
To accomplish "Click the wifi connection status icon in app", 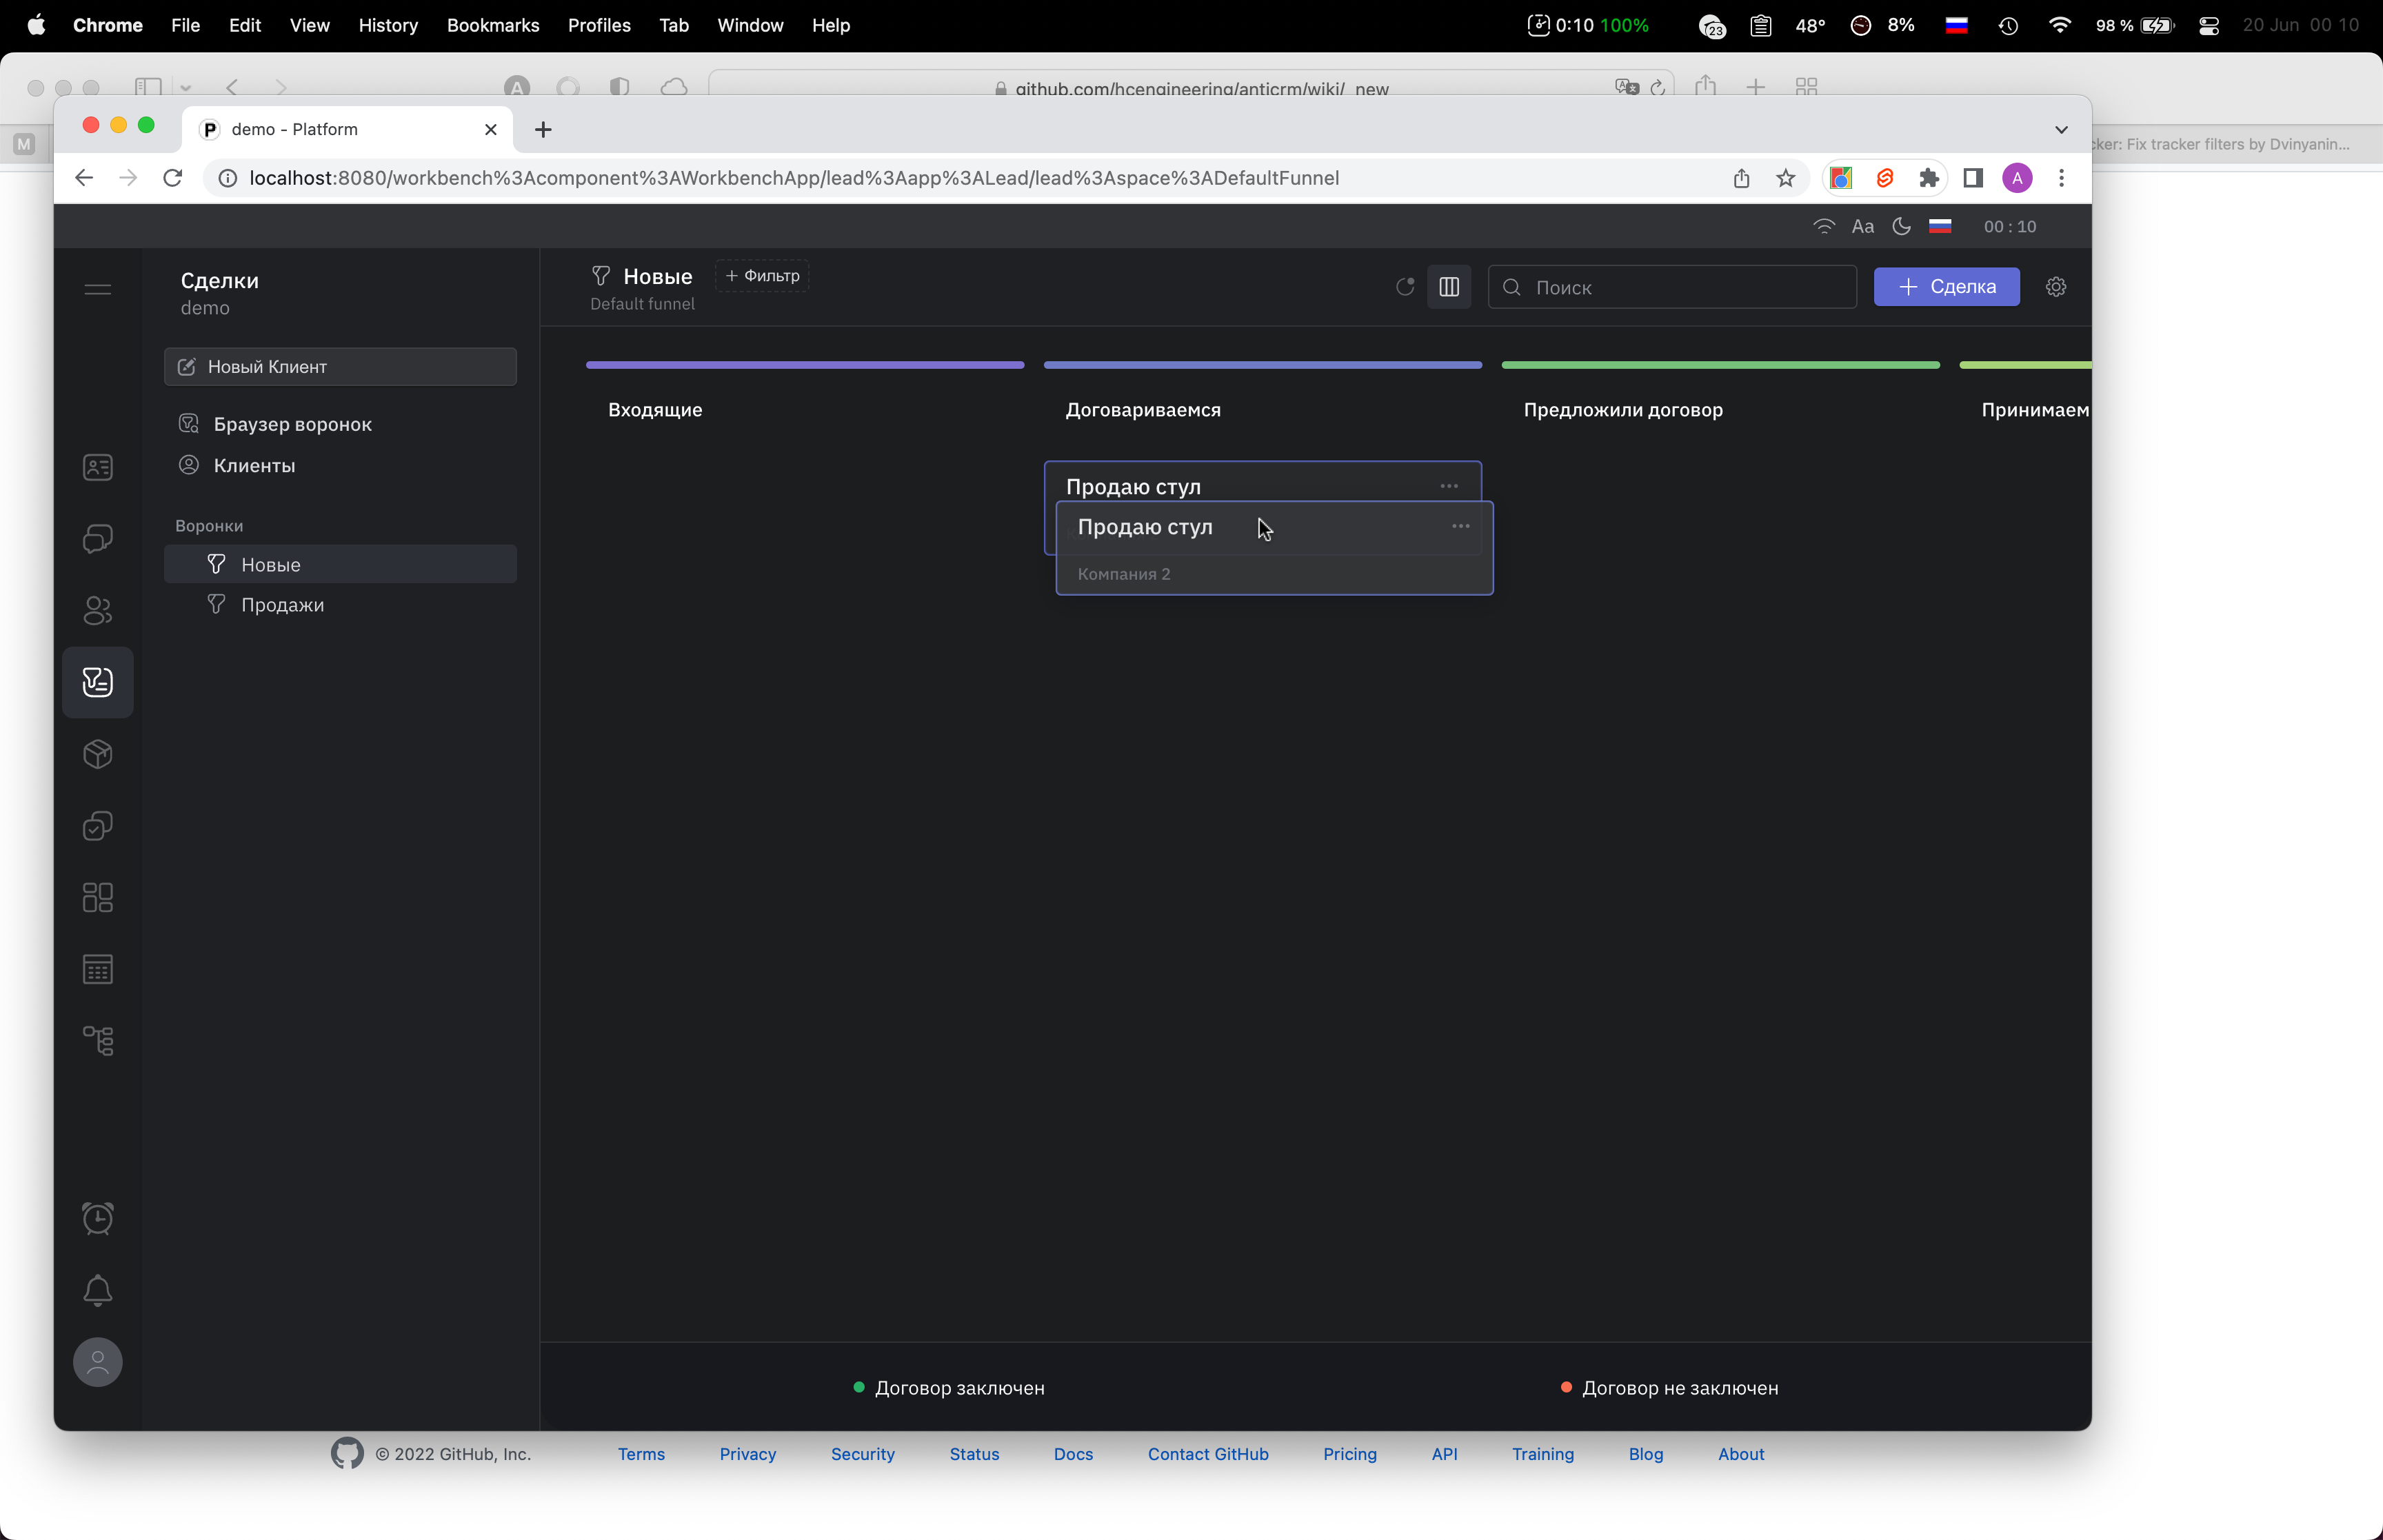I will (1824, 226).
